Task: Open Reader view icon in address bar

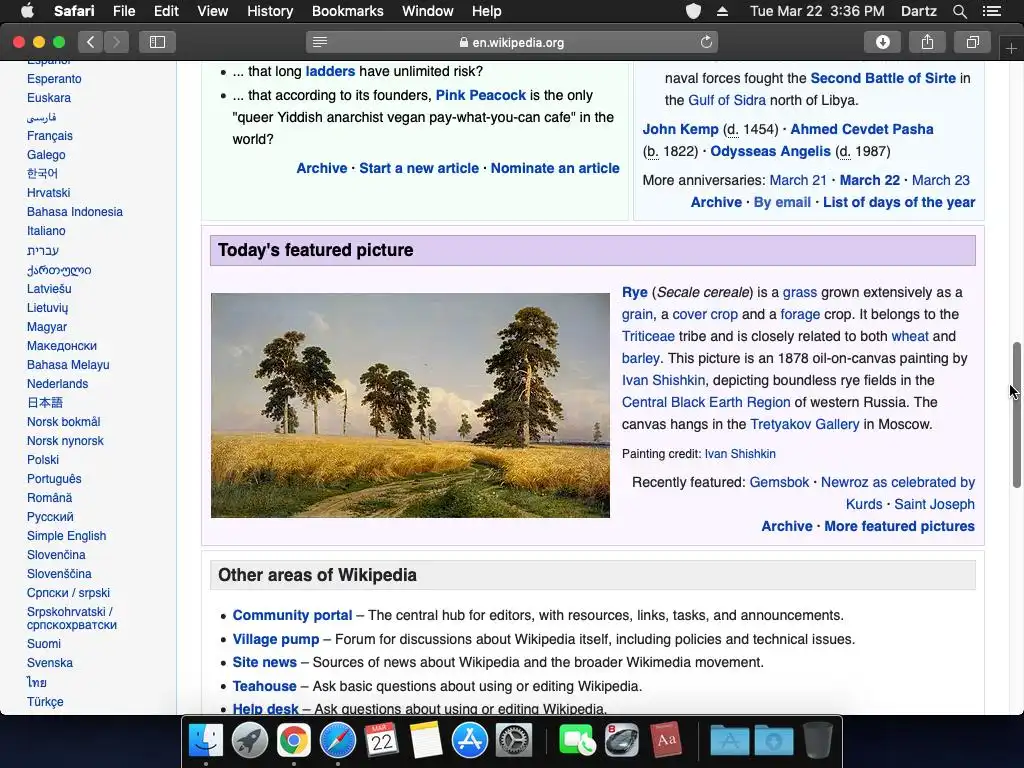Action: 320,42
